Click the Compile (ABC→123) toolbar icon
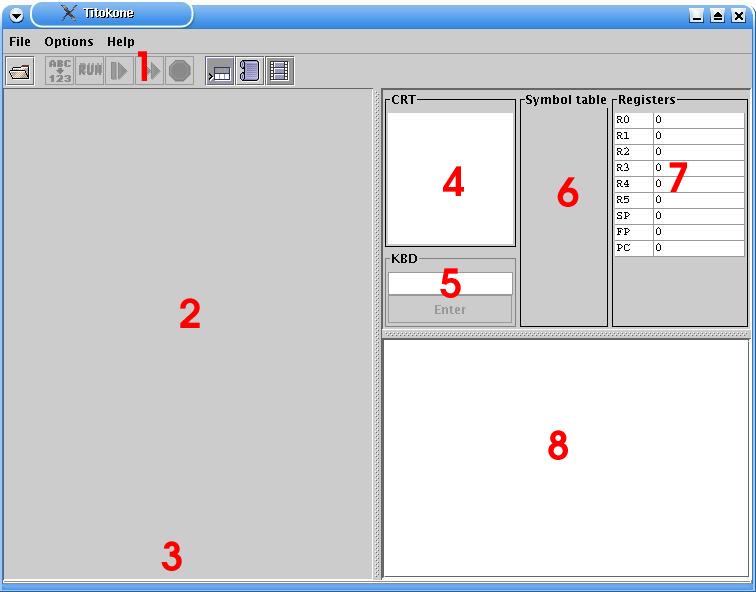The width and height of the screenshot is (756, 592). click(x=60, y=71)
